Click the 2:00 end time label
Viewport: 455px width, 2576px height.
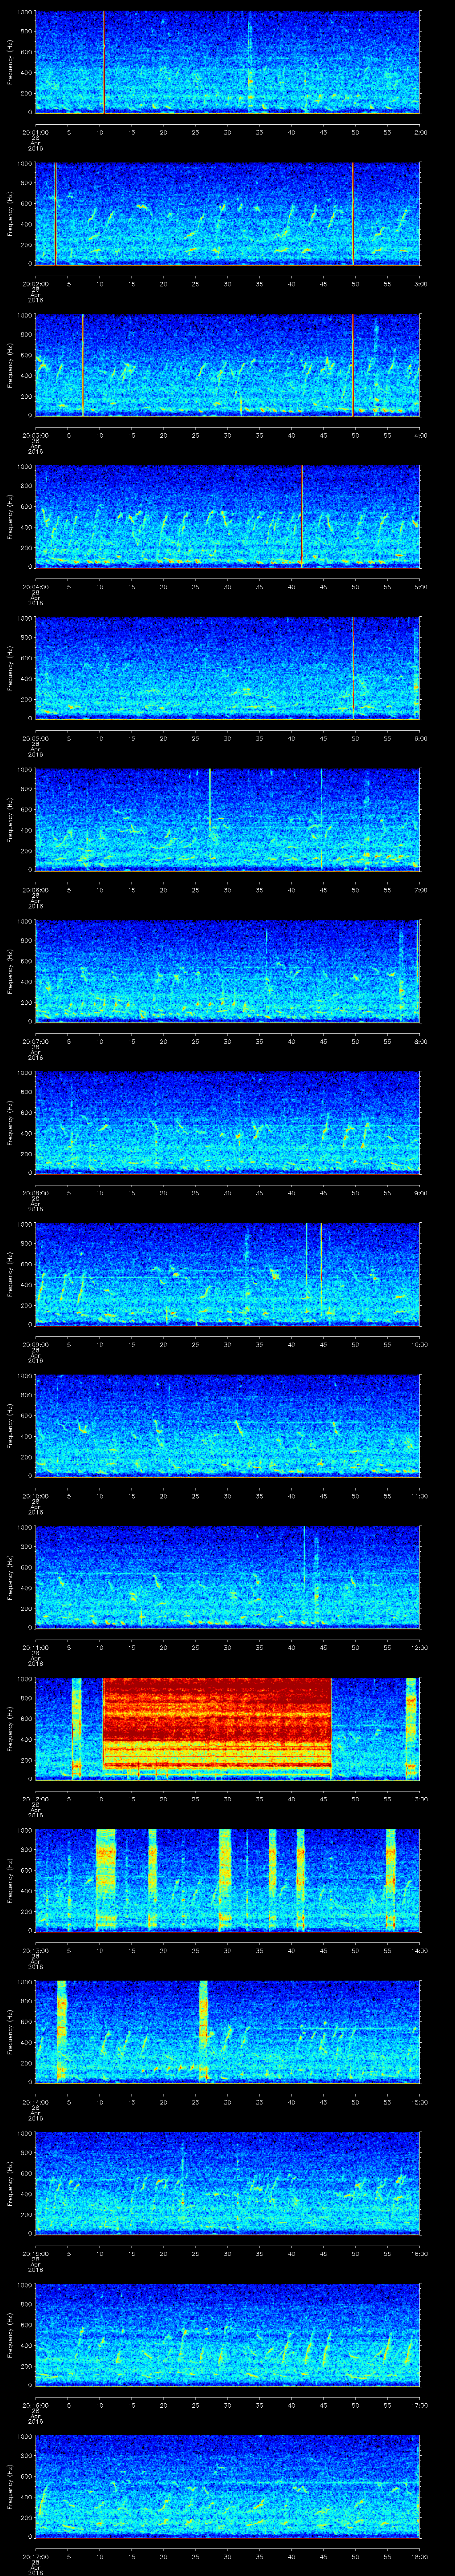coord(420,132)
